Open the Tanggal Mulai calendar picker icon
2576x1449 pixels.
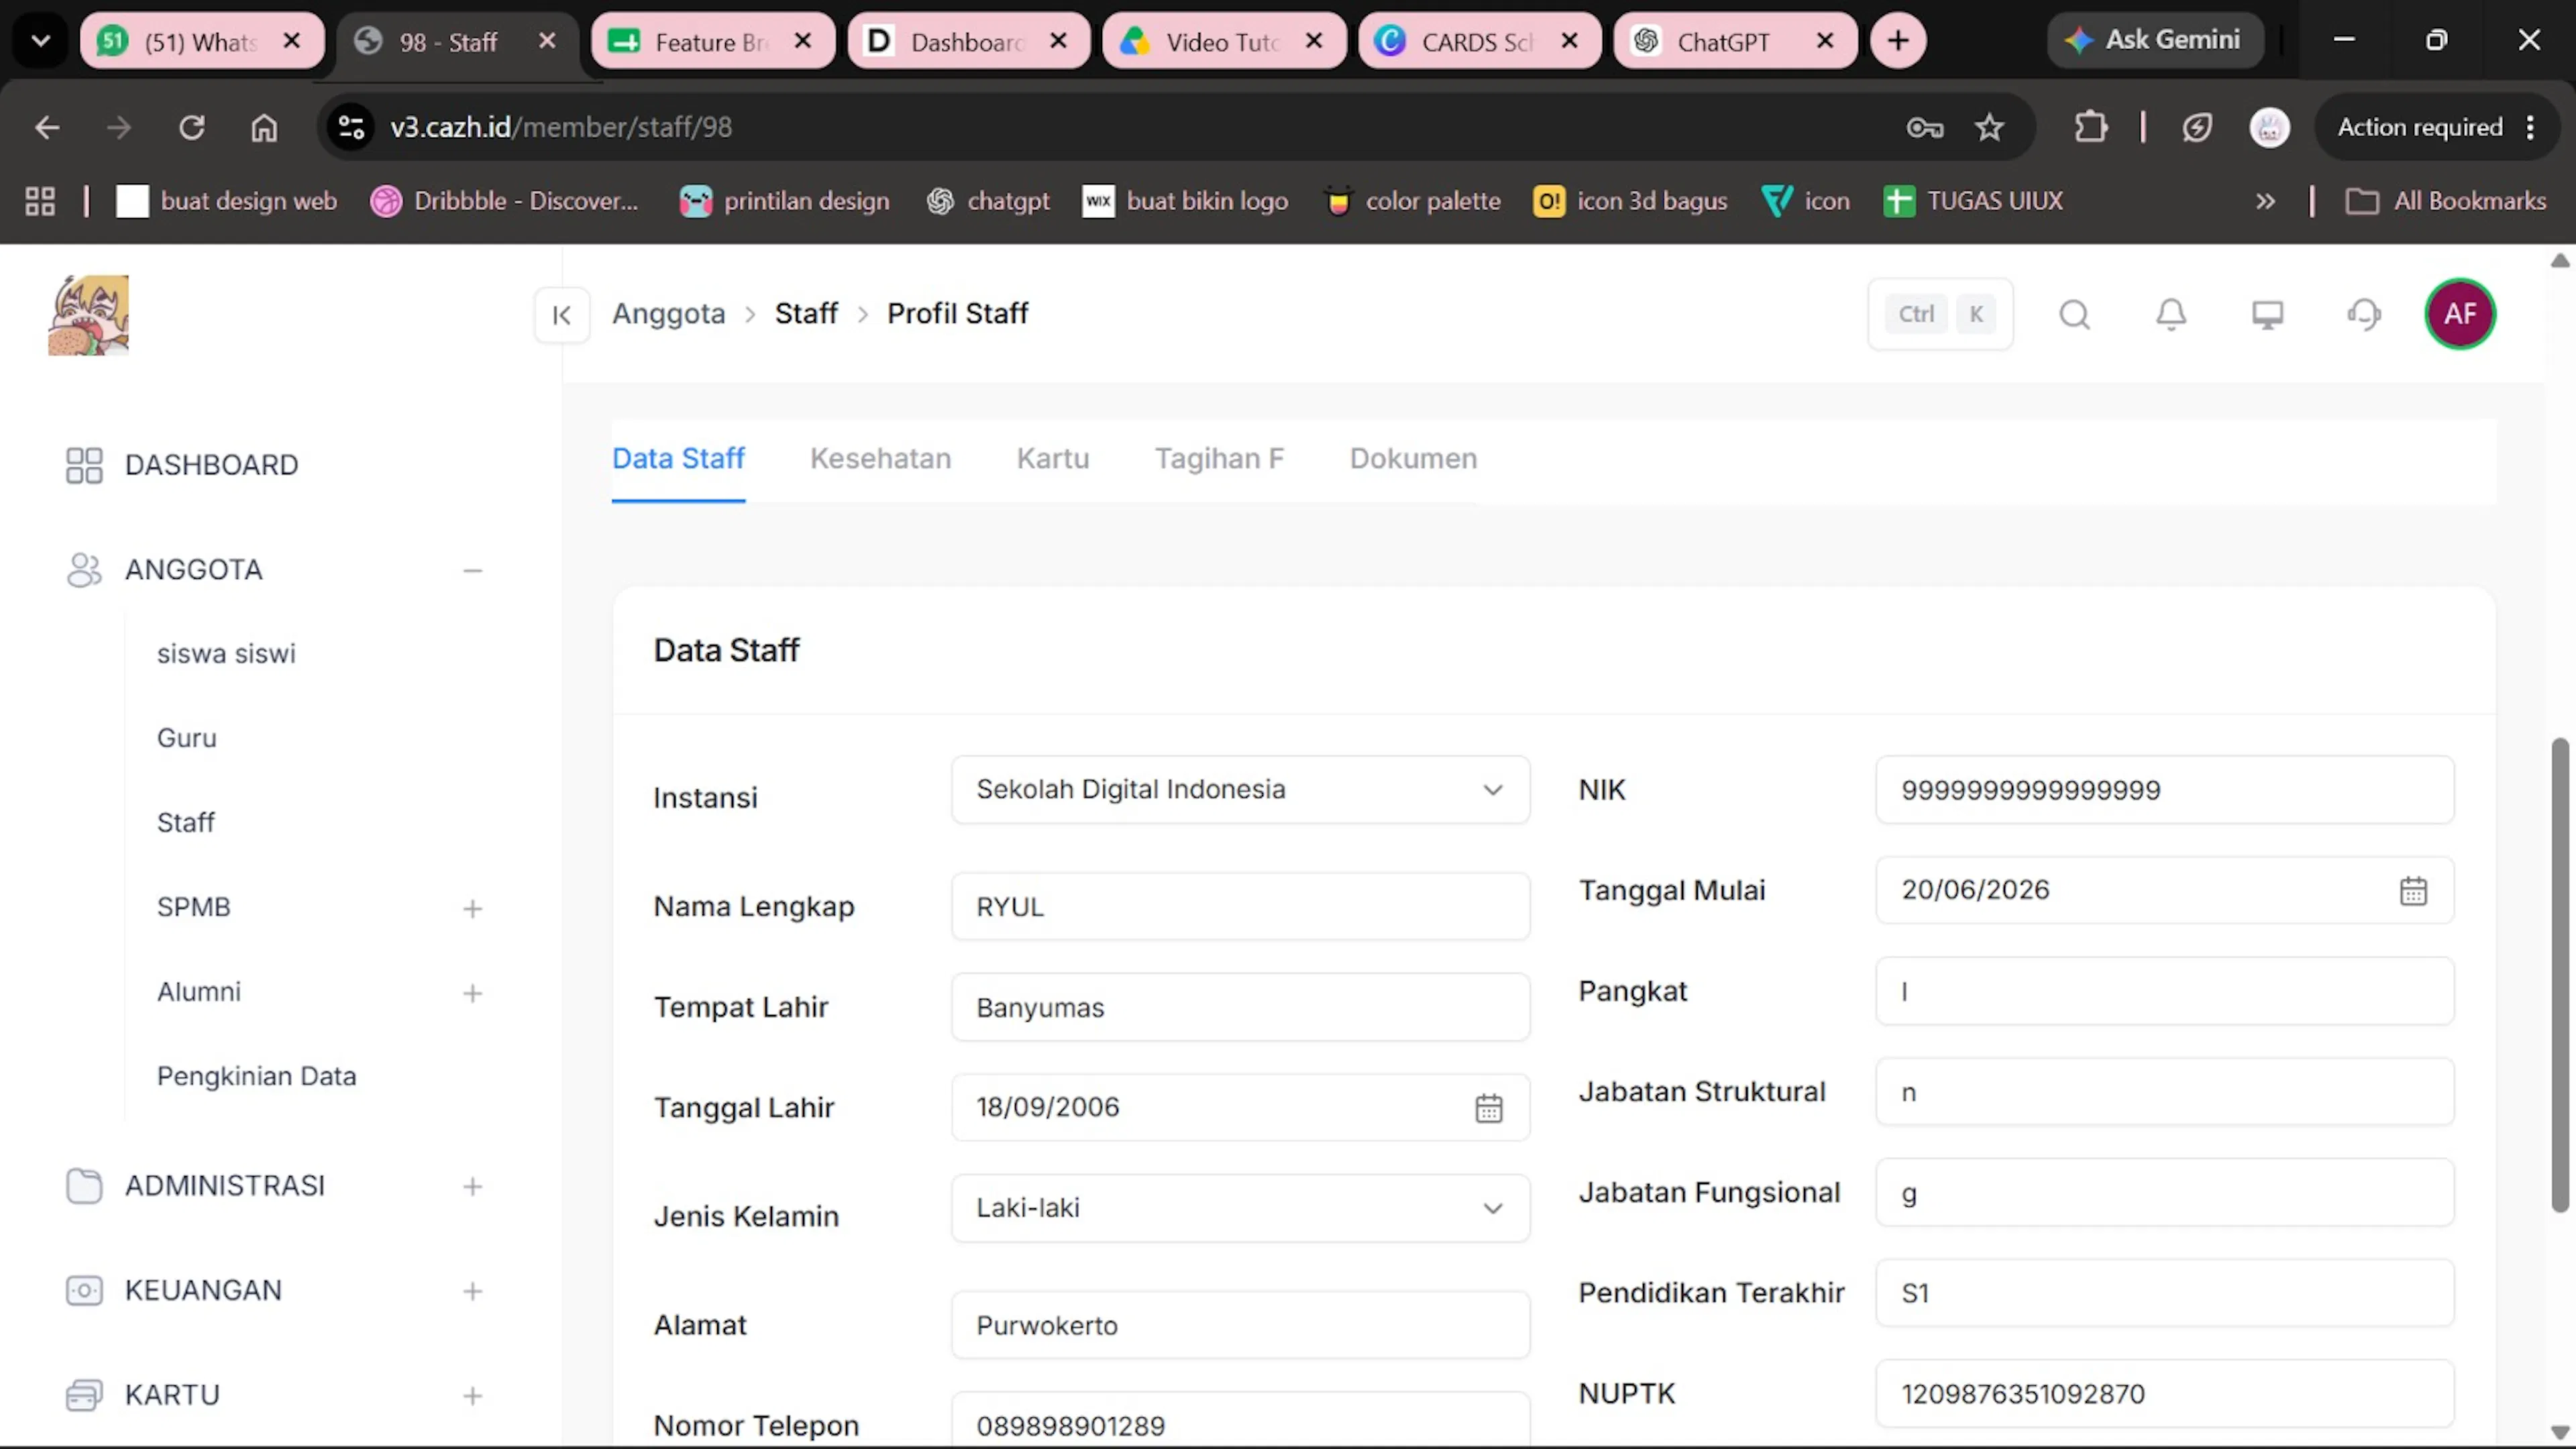coord(2413,890)
